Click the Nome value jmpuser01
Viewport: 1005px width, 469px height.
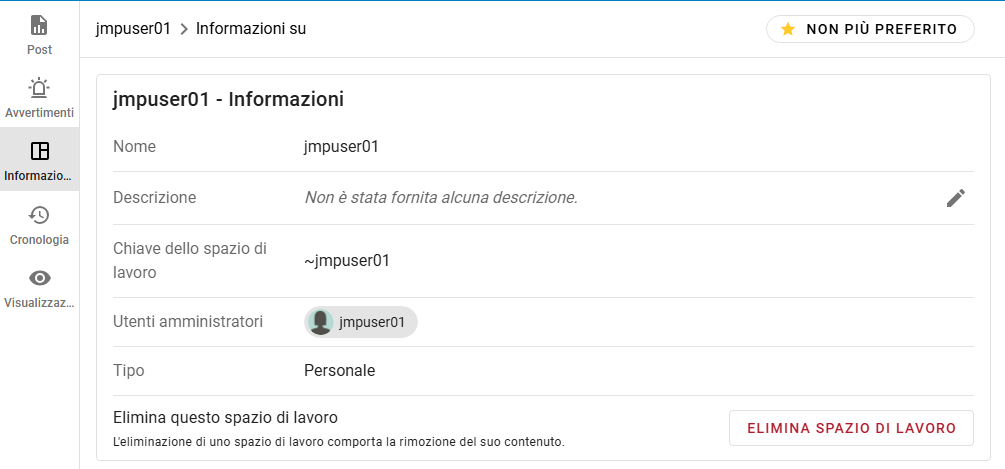341,146
